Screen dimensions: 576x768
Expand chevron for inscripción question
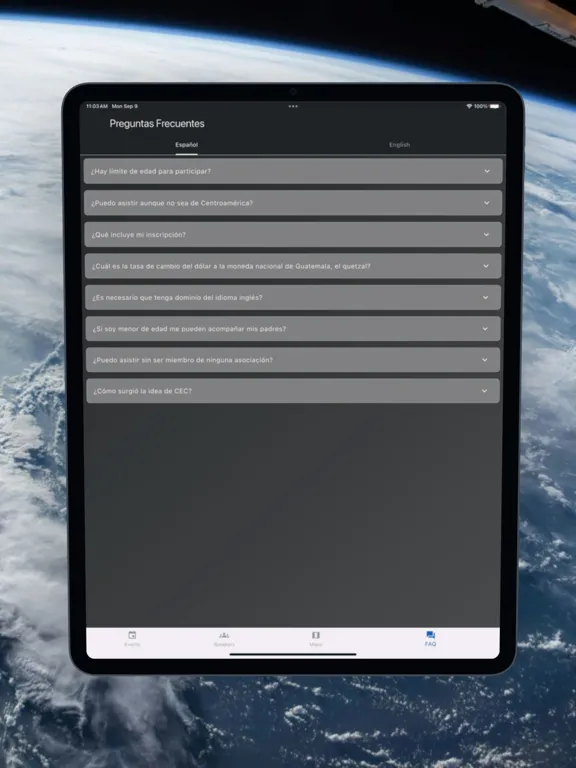pos(486,235)
